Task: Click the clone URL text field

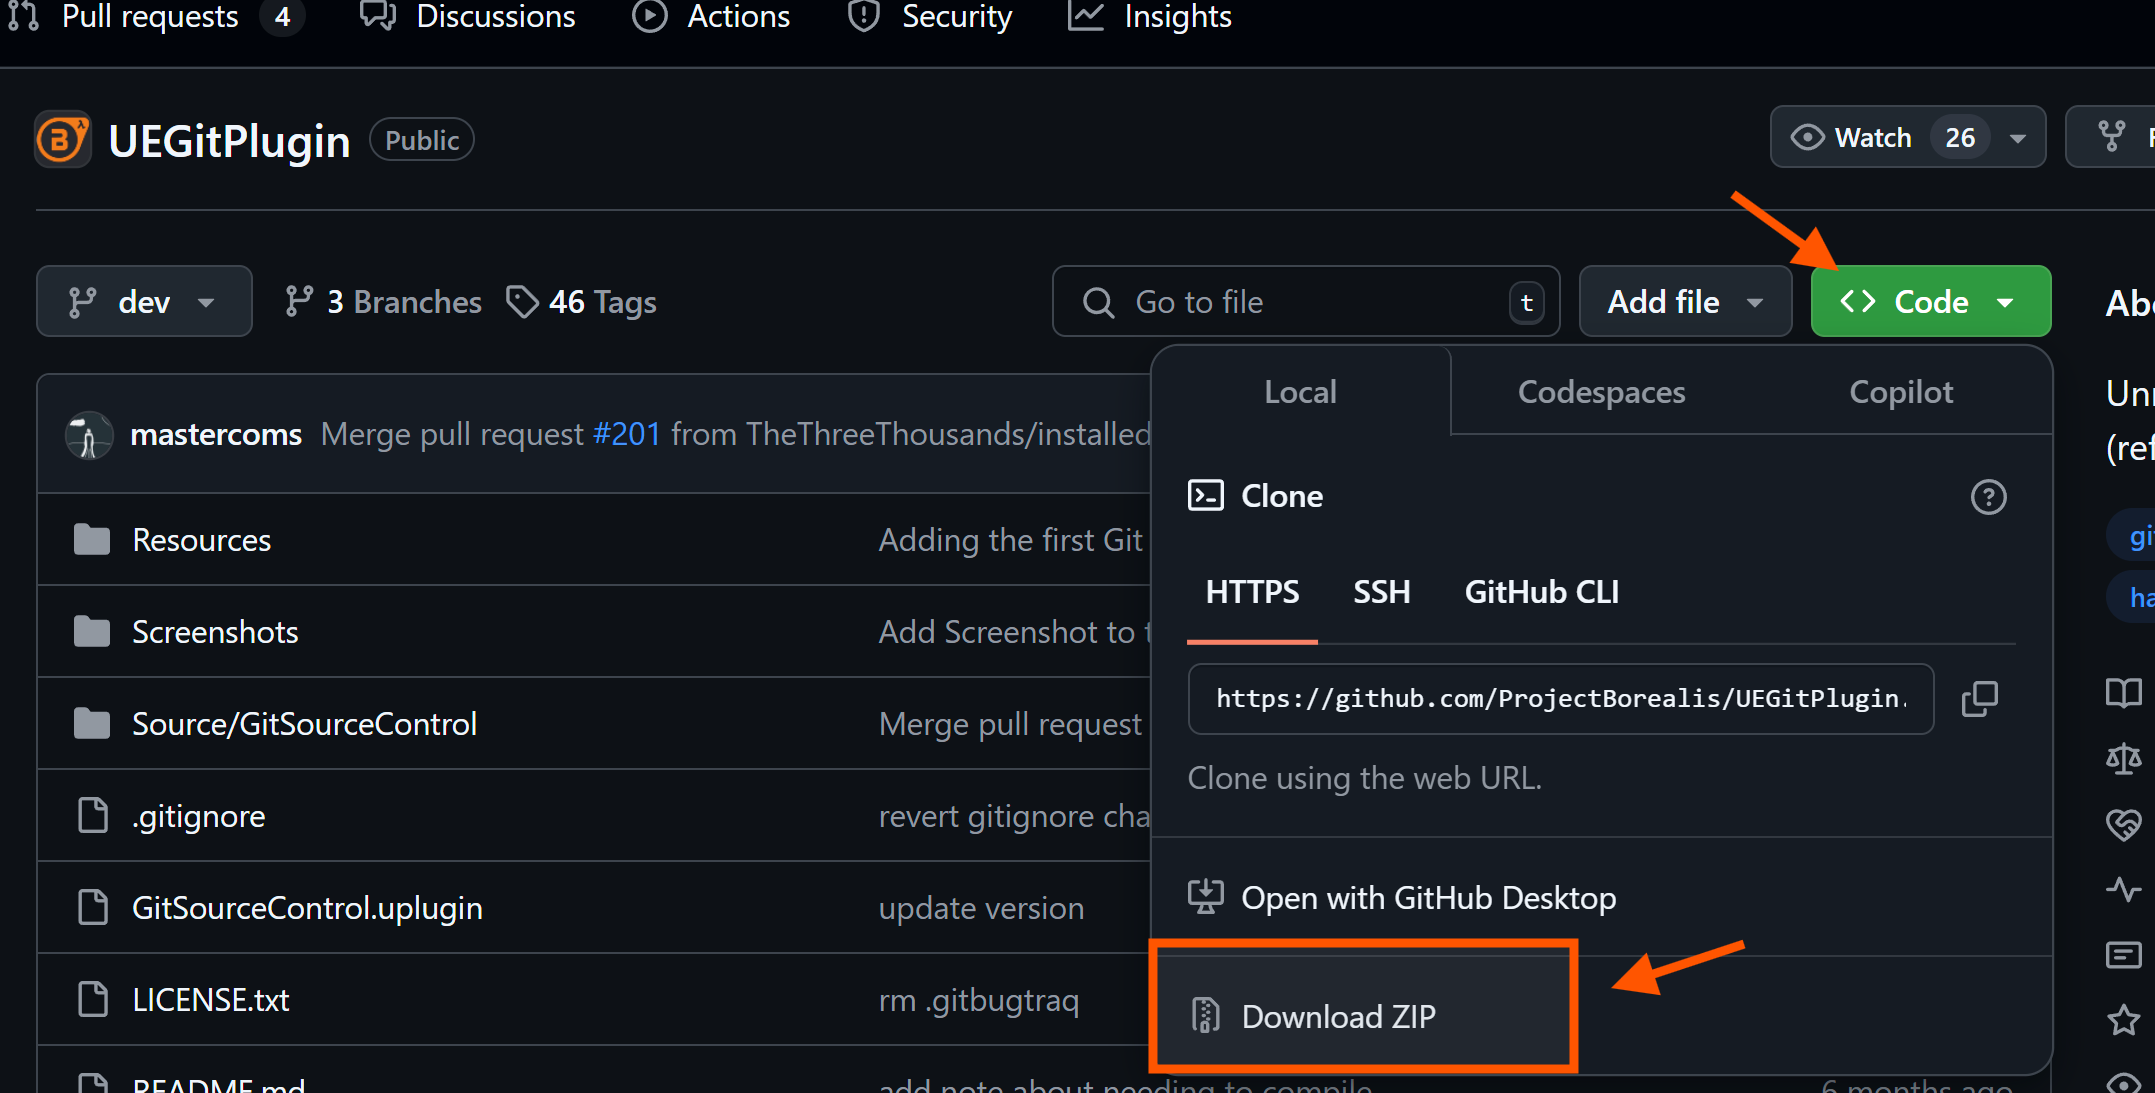Action: click(1560, 698)
